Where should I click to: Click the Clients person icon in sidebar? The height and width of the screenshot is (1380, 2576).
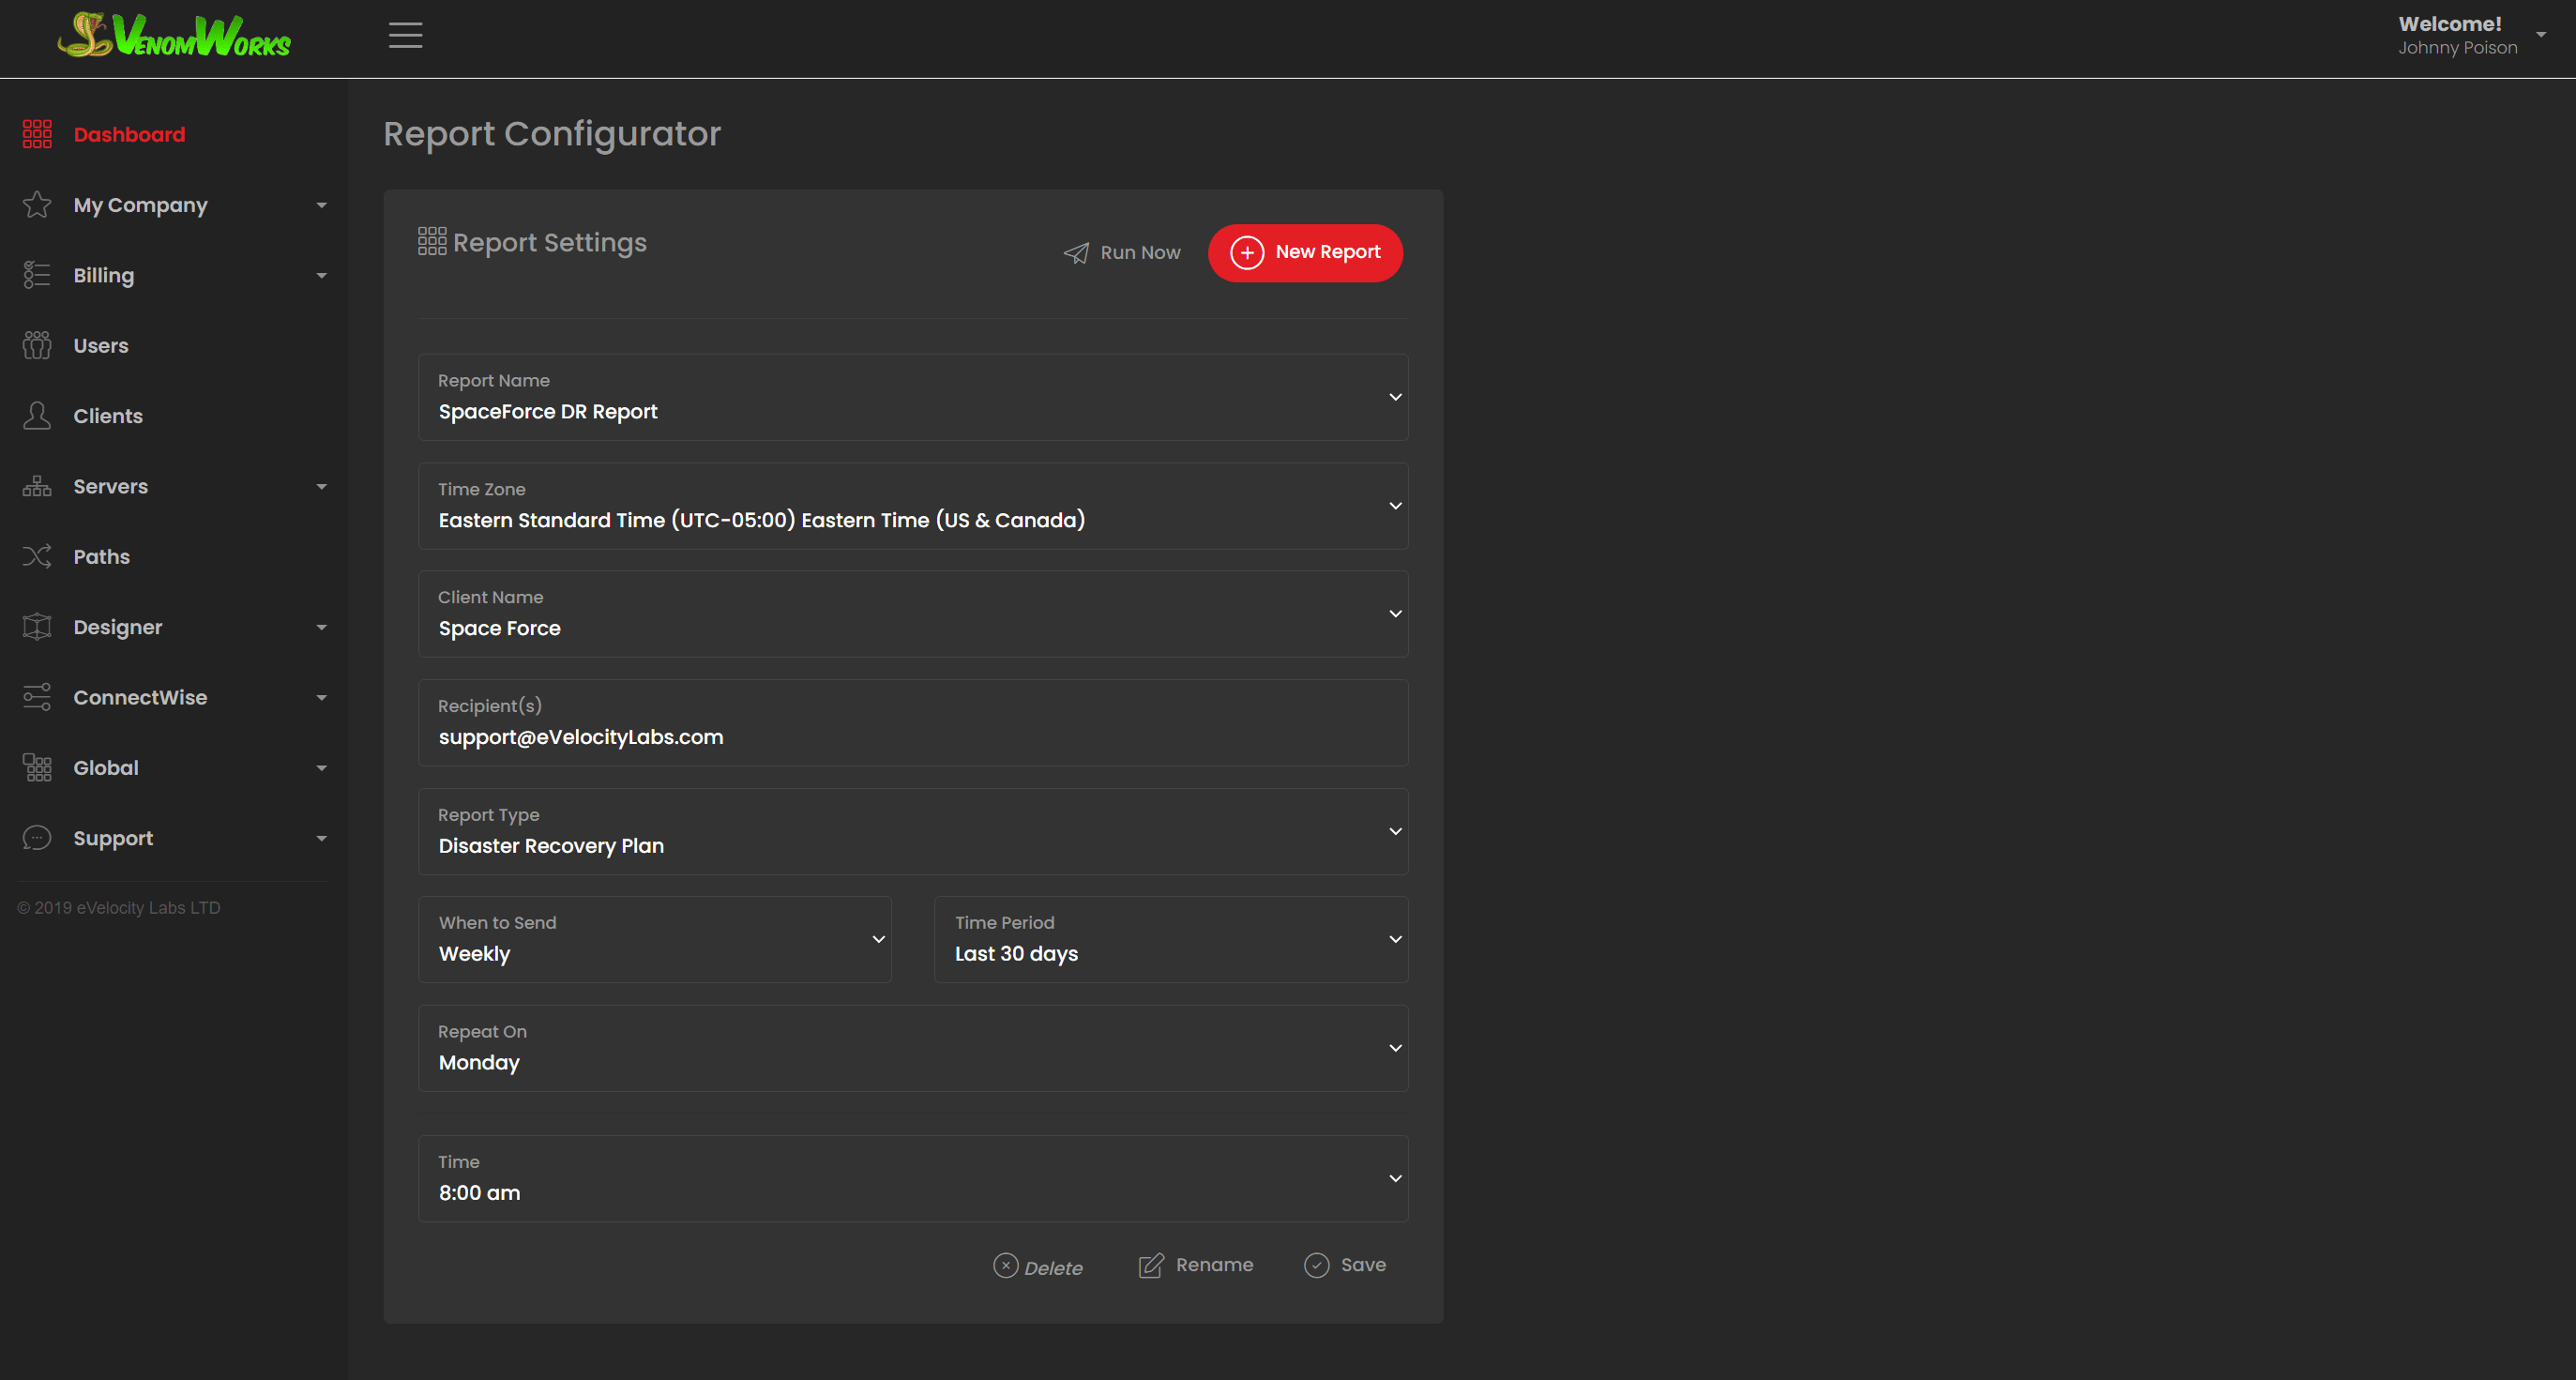(x=37, y=415)
